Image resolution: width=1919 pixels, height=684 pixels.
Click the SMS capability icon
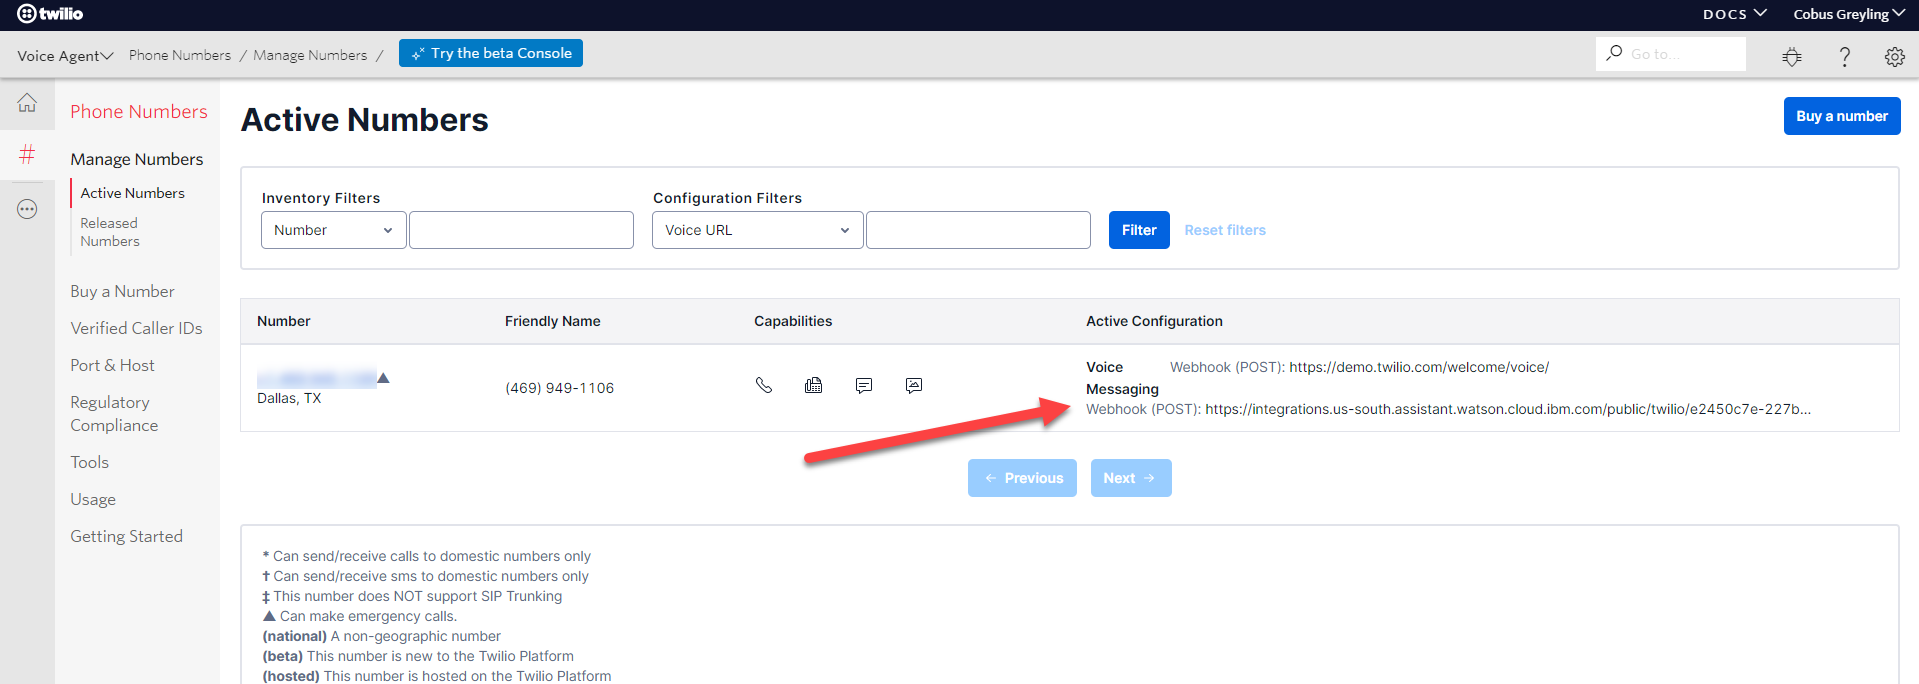coord(864,385)
